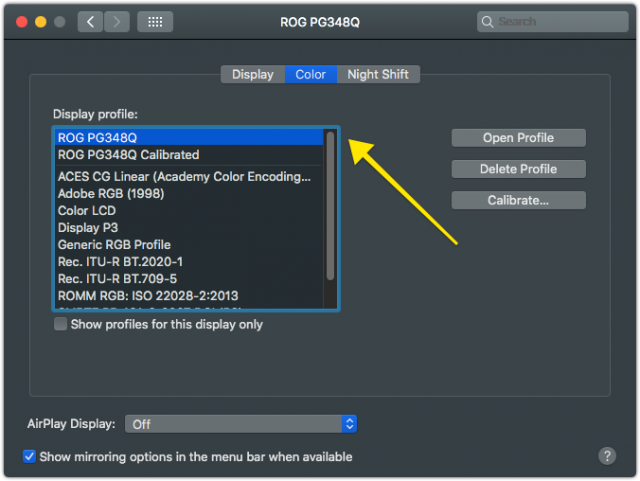Click the Open Profile button
The height and width of the screenshot is (481, 640).
point(518,138)
